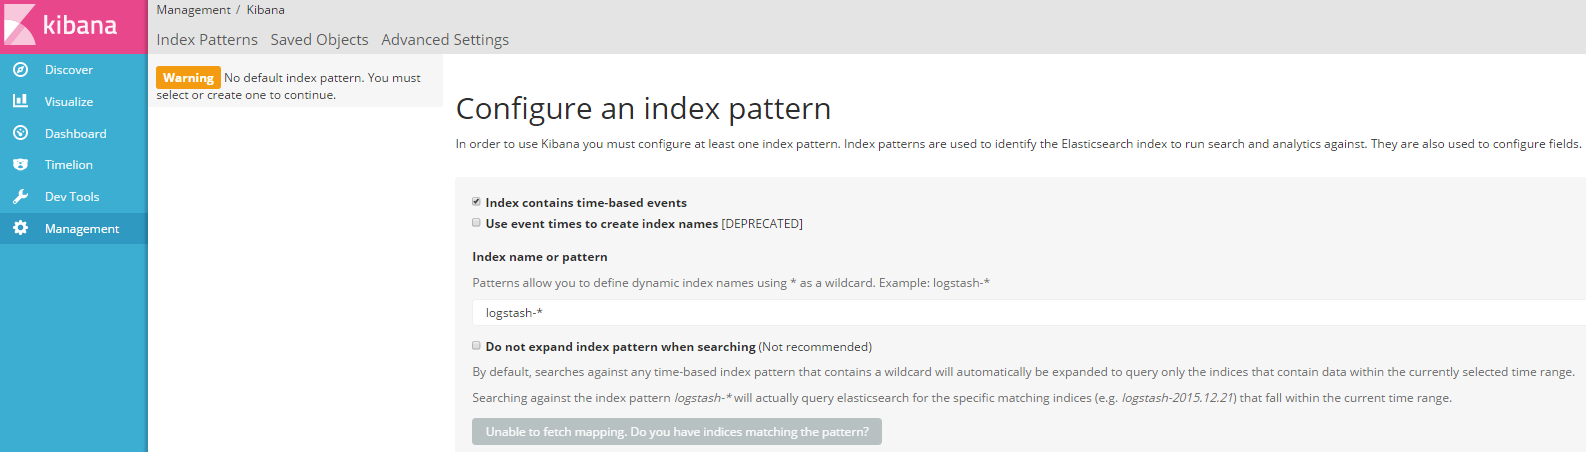Switch to the Saved Objects tab

pyautogui.click(x=319, y=40)
